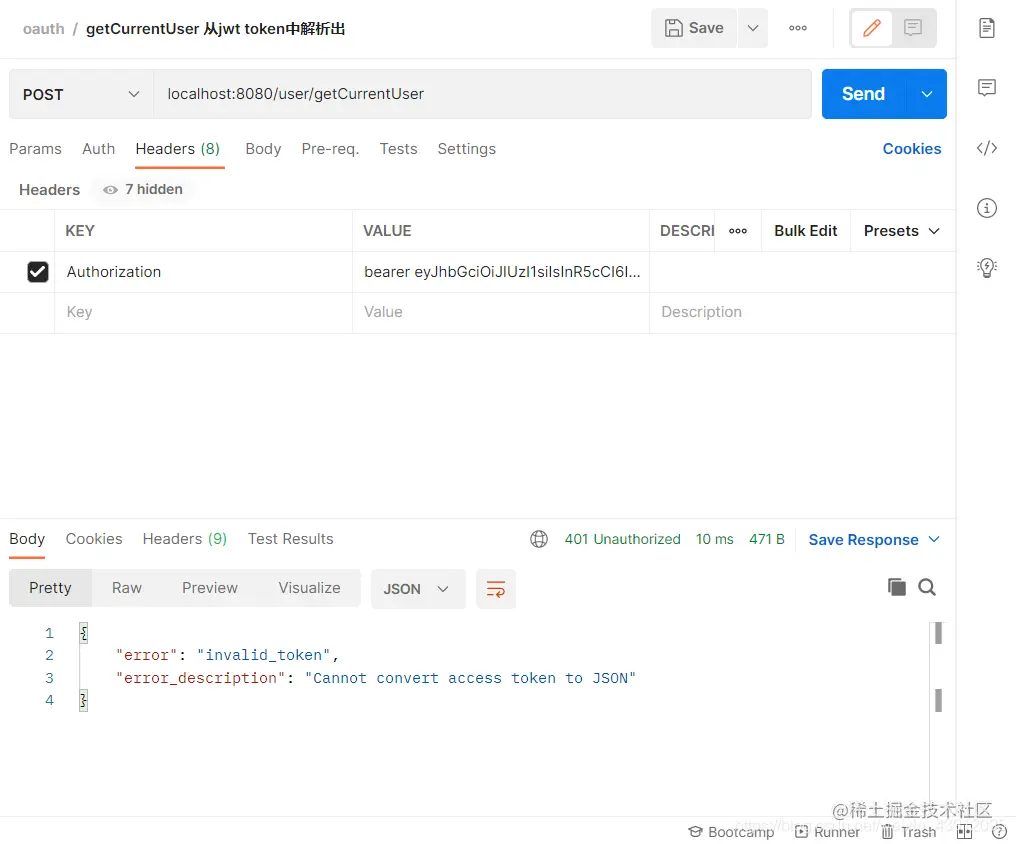This screenshot has width=1016, height=844.
Task: Open the Test Results tab
Action: [290, 539]
